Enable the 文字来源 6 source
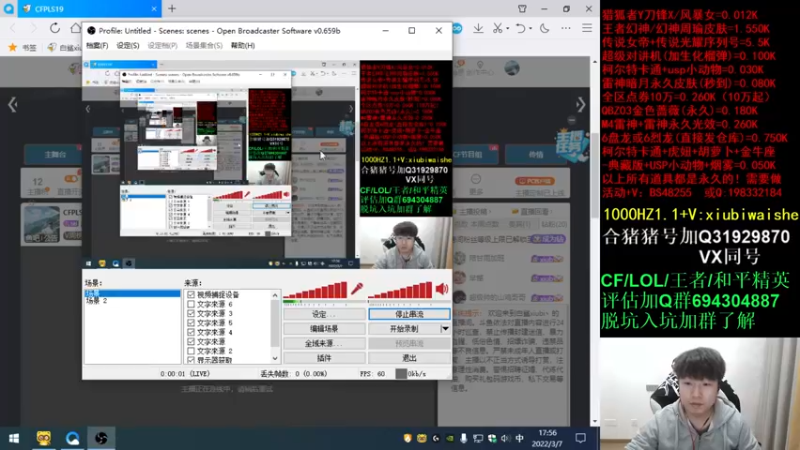 (191, 304)
